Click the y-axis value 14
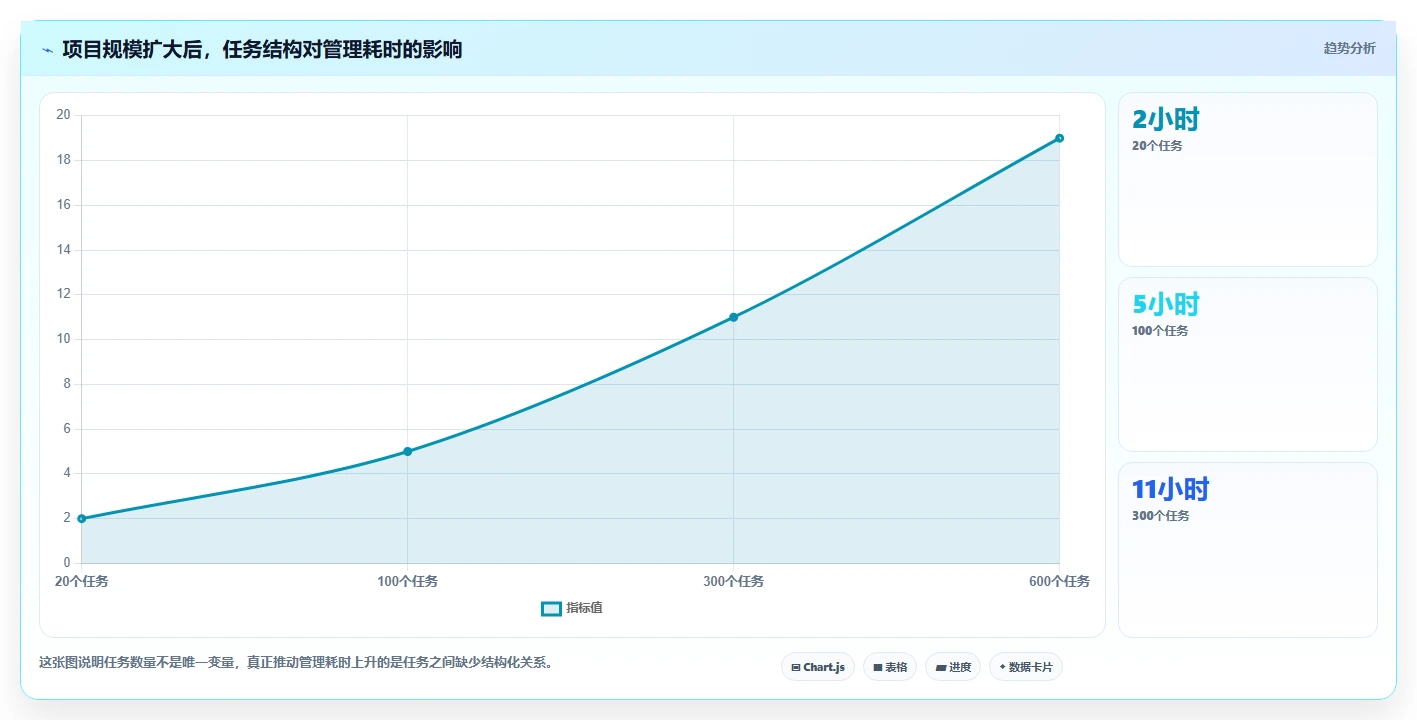 pyautogui.click(x=63, y=250)
